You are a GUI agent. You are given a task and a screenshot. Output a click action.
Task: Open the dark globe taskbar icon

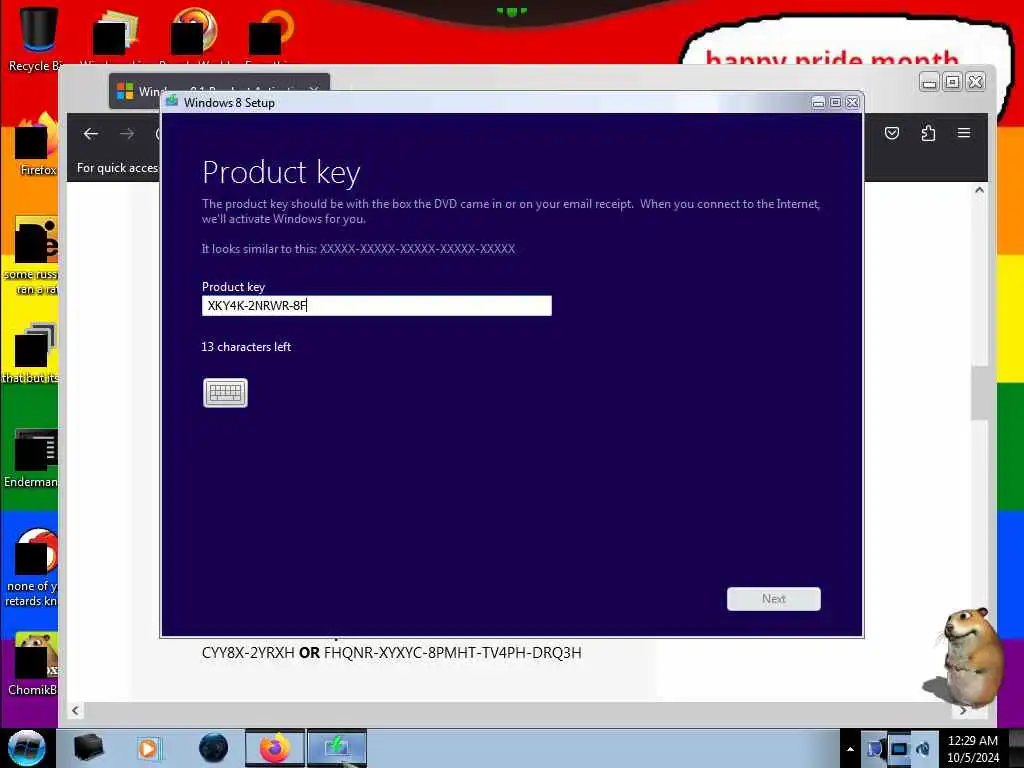tap(213, 748)
